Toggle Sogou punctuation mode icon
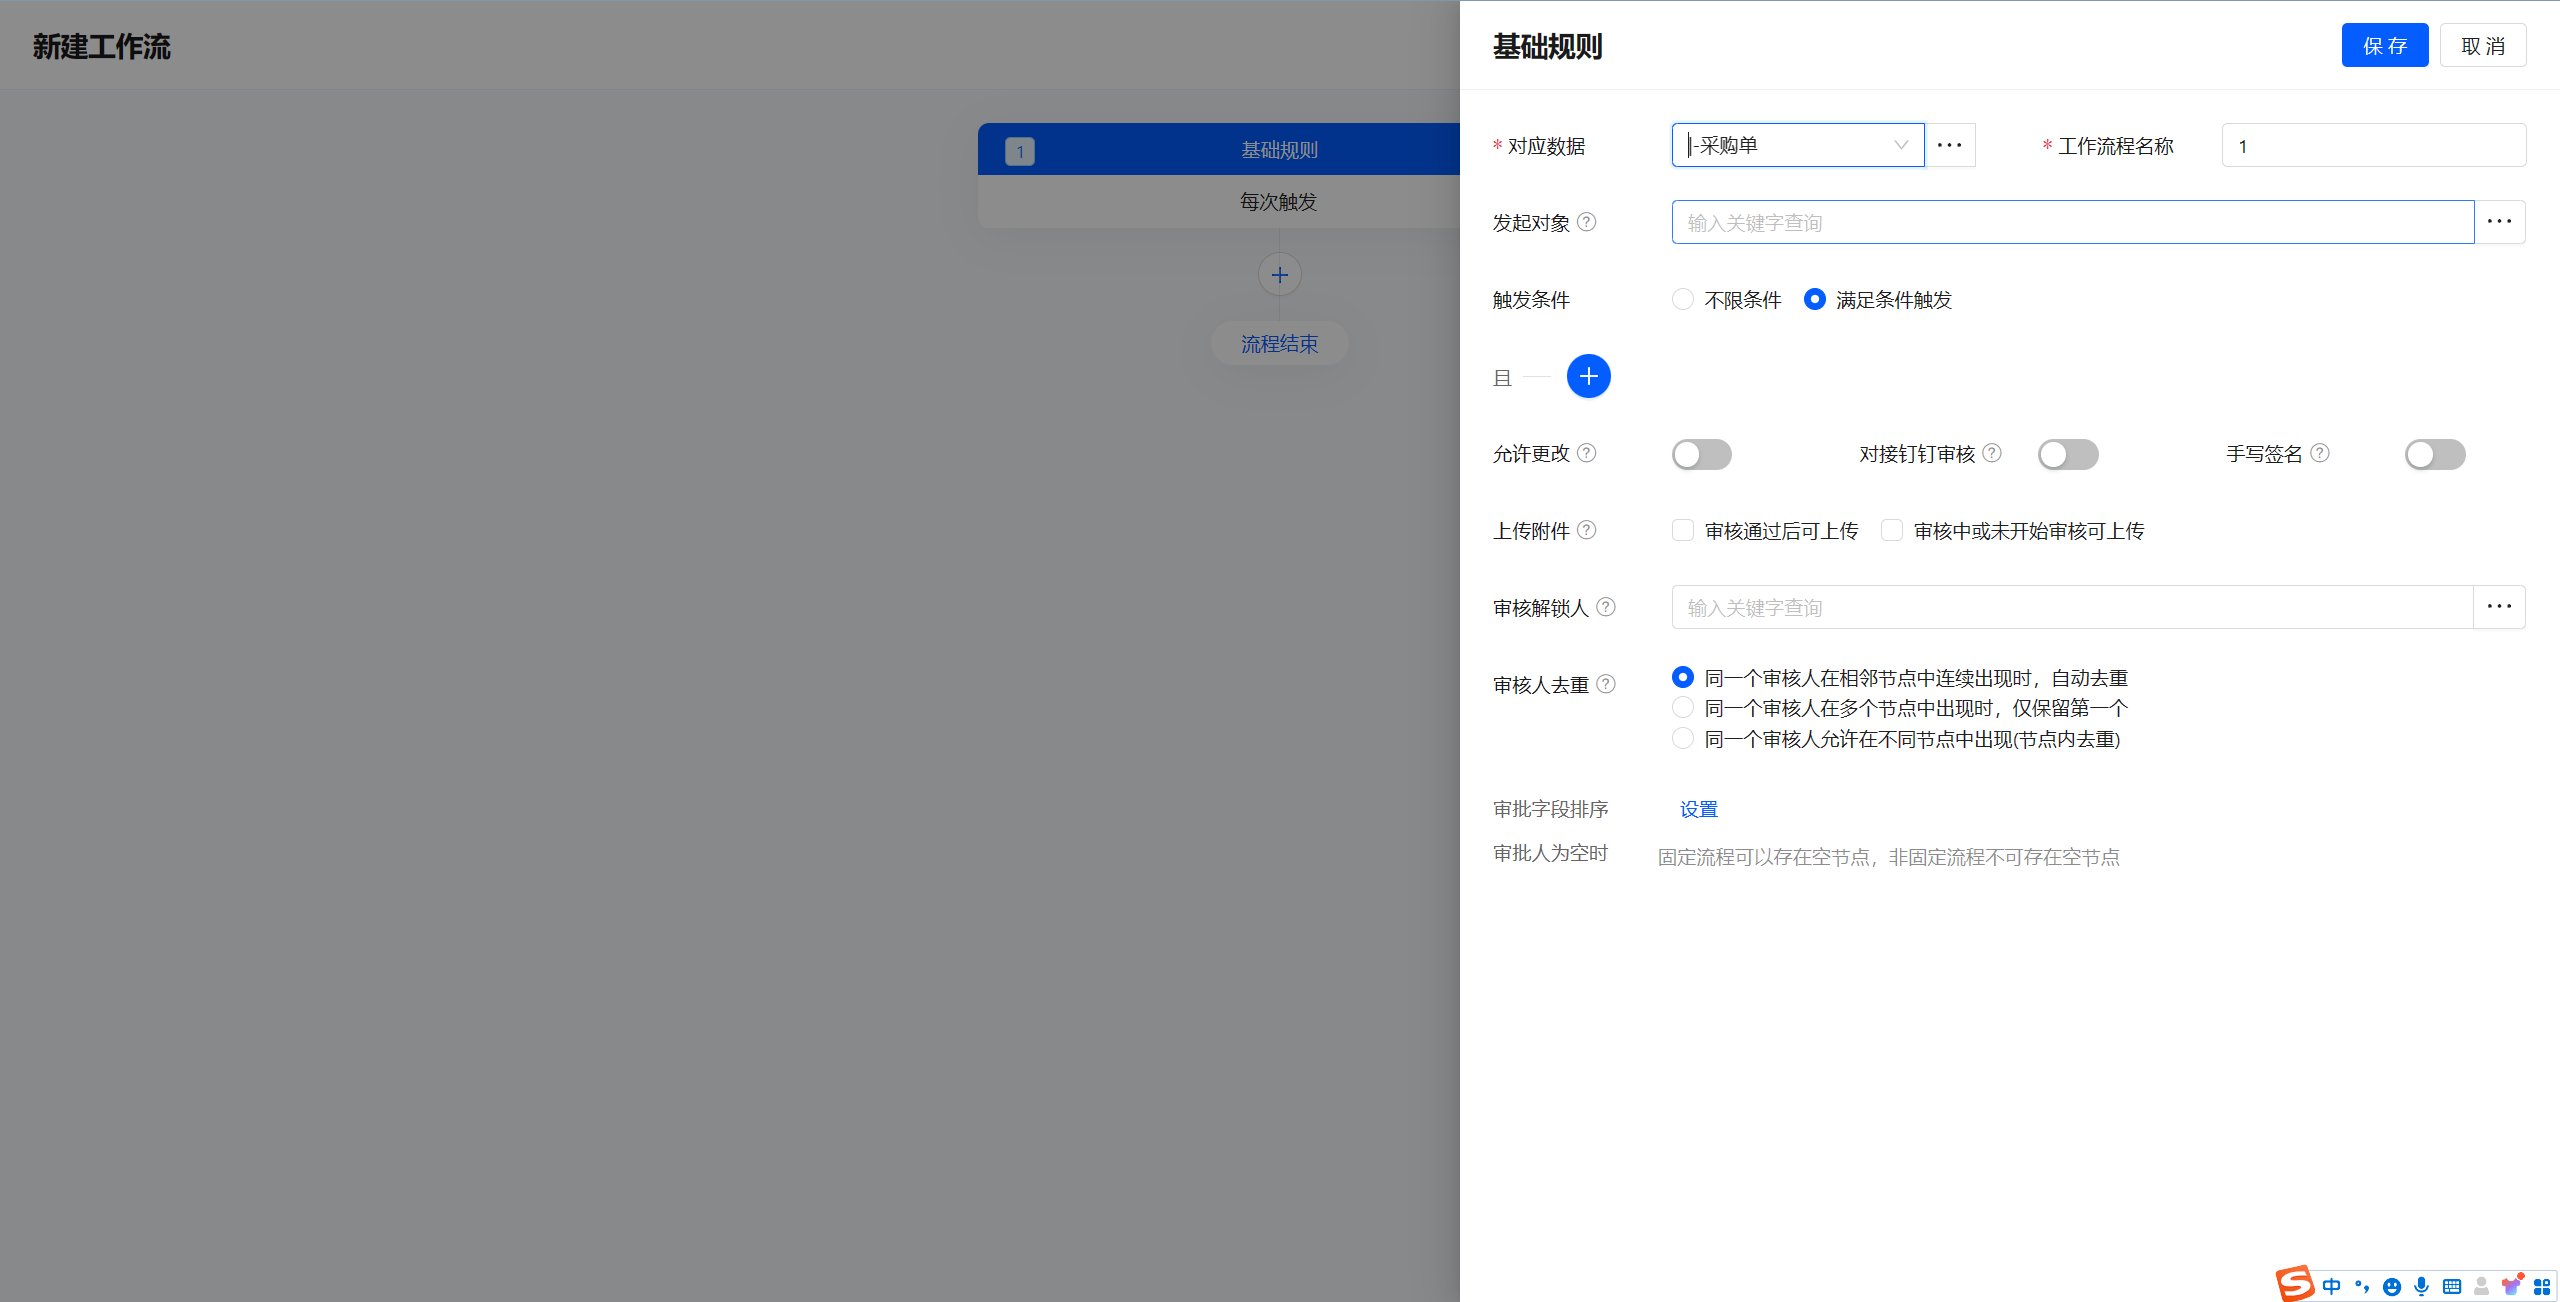 point(2362,1287)
